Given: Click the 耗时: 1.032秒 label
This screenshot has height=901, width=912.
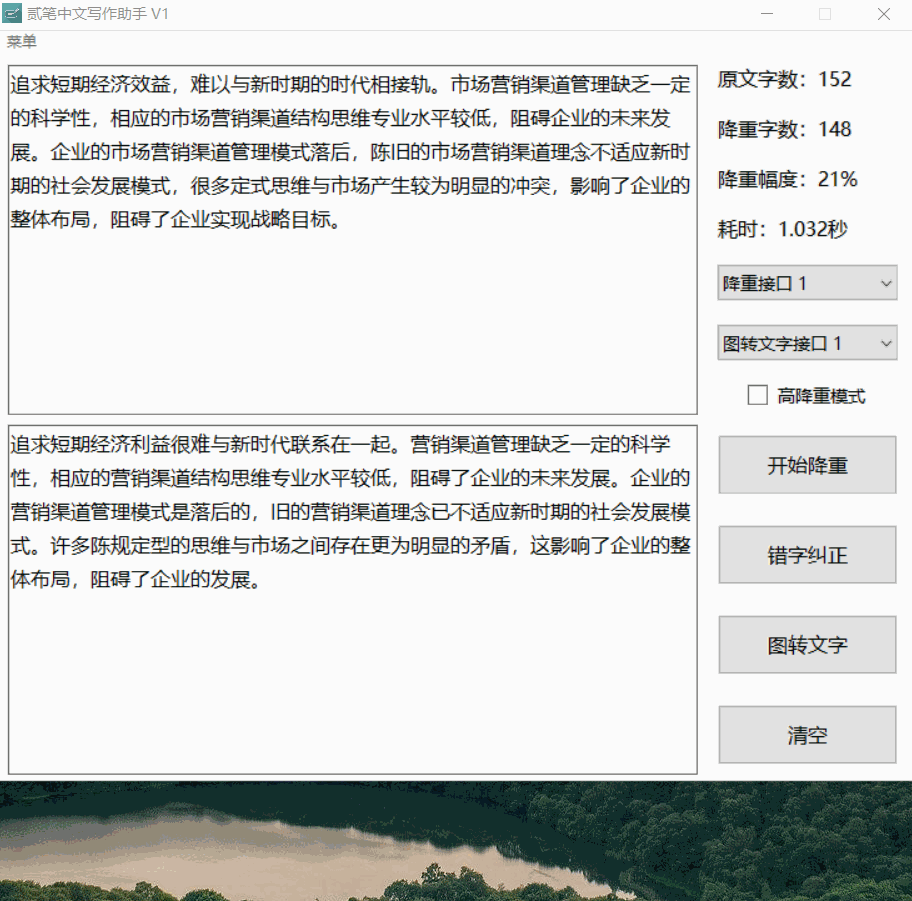Looking at the screenshot, I should (x=782, y=229).
